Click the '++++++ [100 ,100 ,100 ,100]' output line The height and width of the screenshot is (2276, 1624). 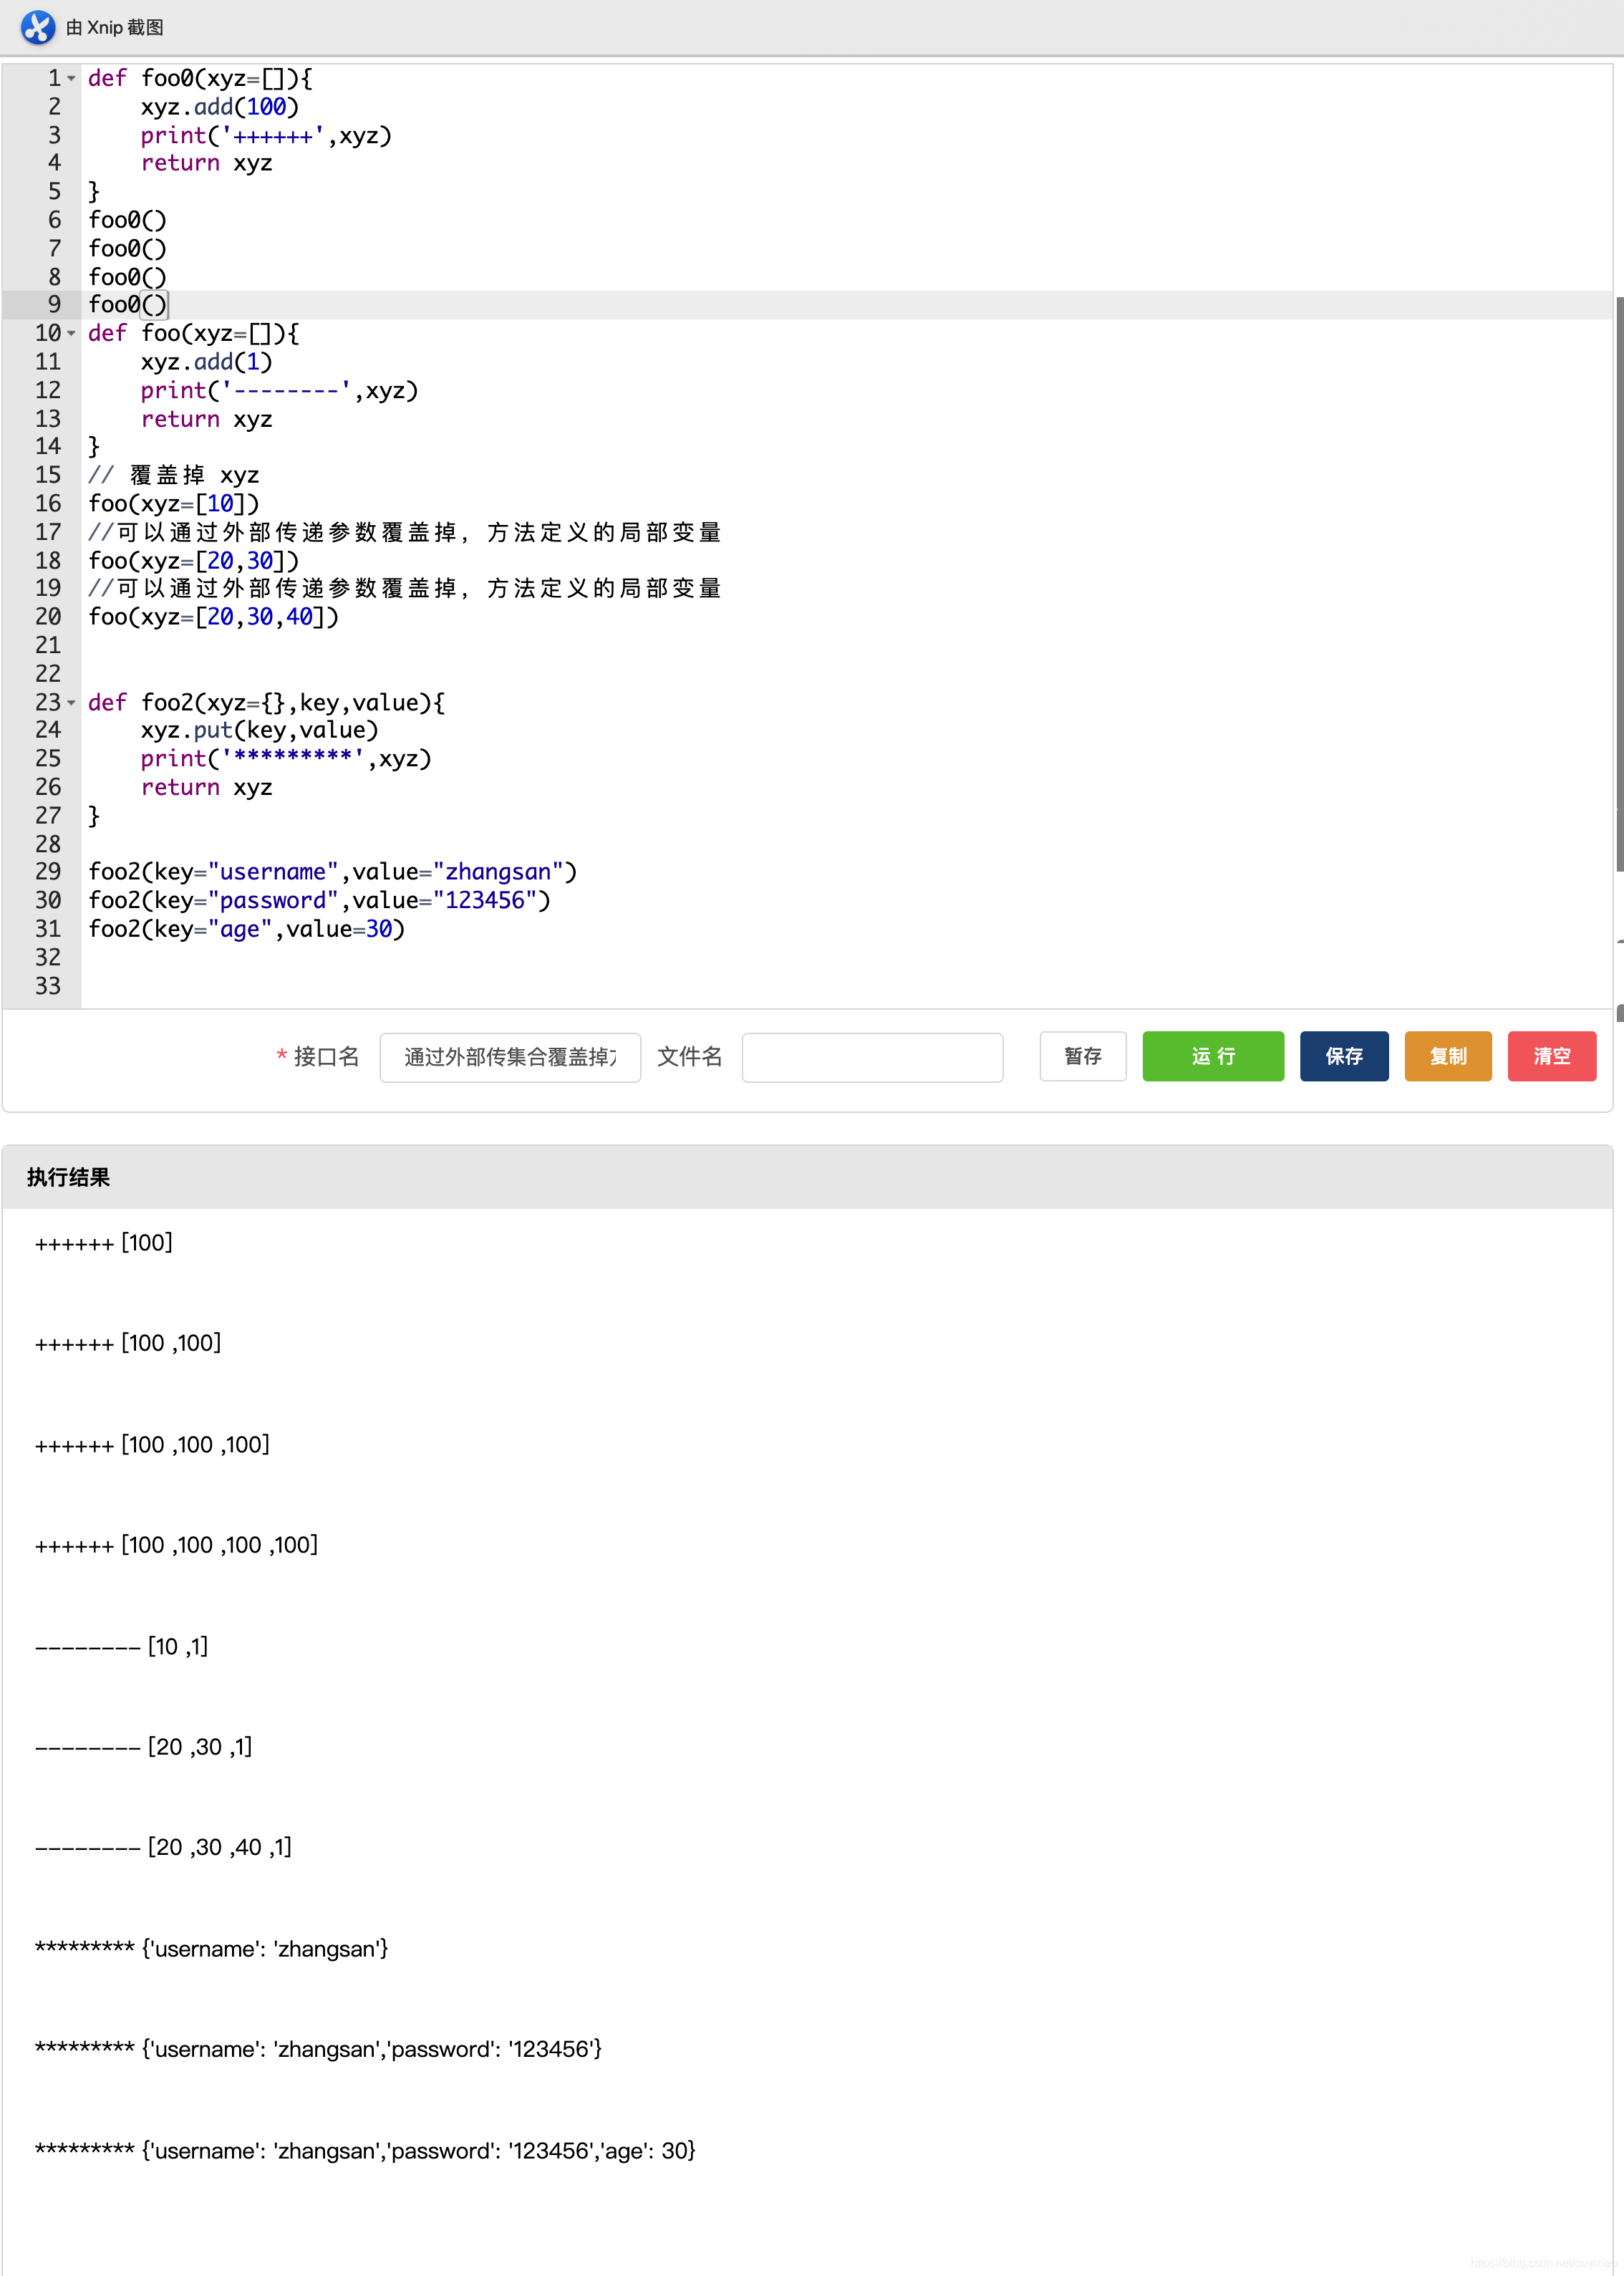176,1545
